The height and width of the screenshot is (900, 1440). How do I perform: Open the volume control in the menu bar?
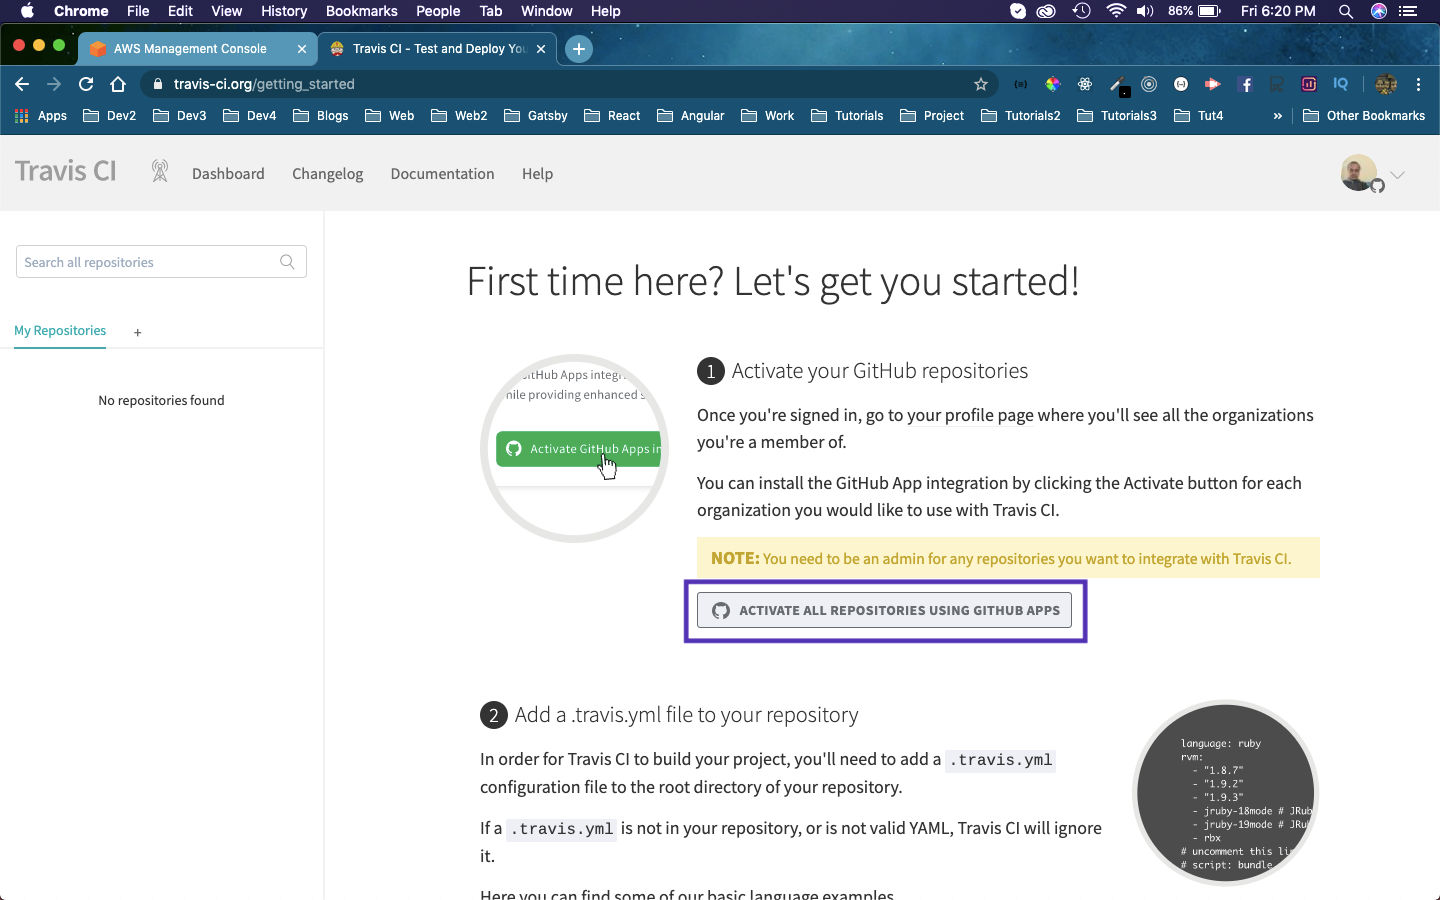(1145, 11)
